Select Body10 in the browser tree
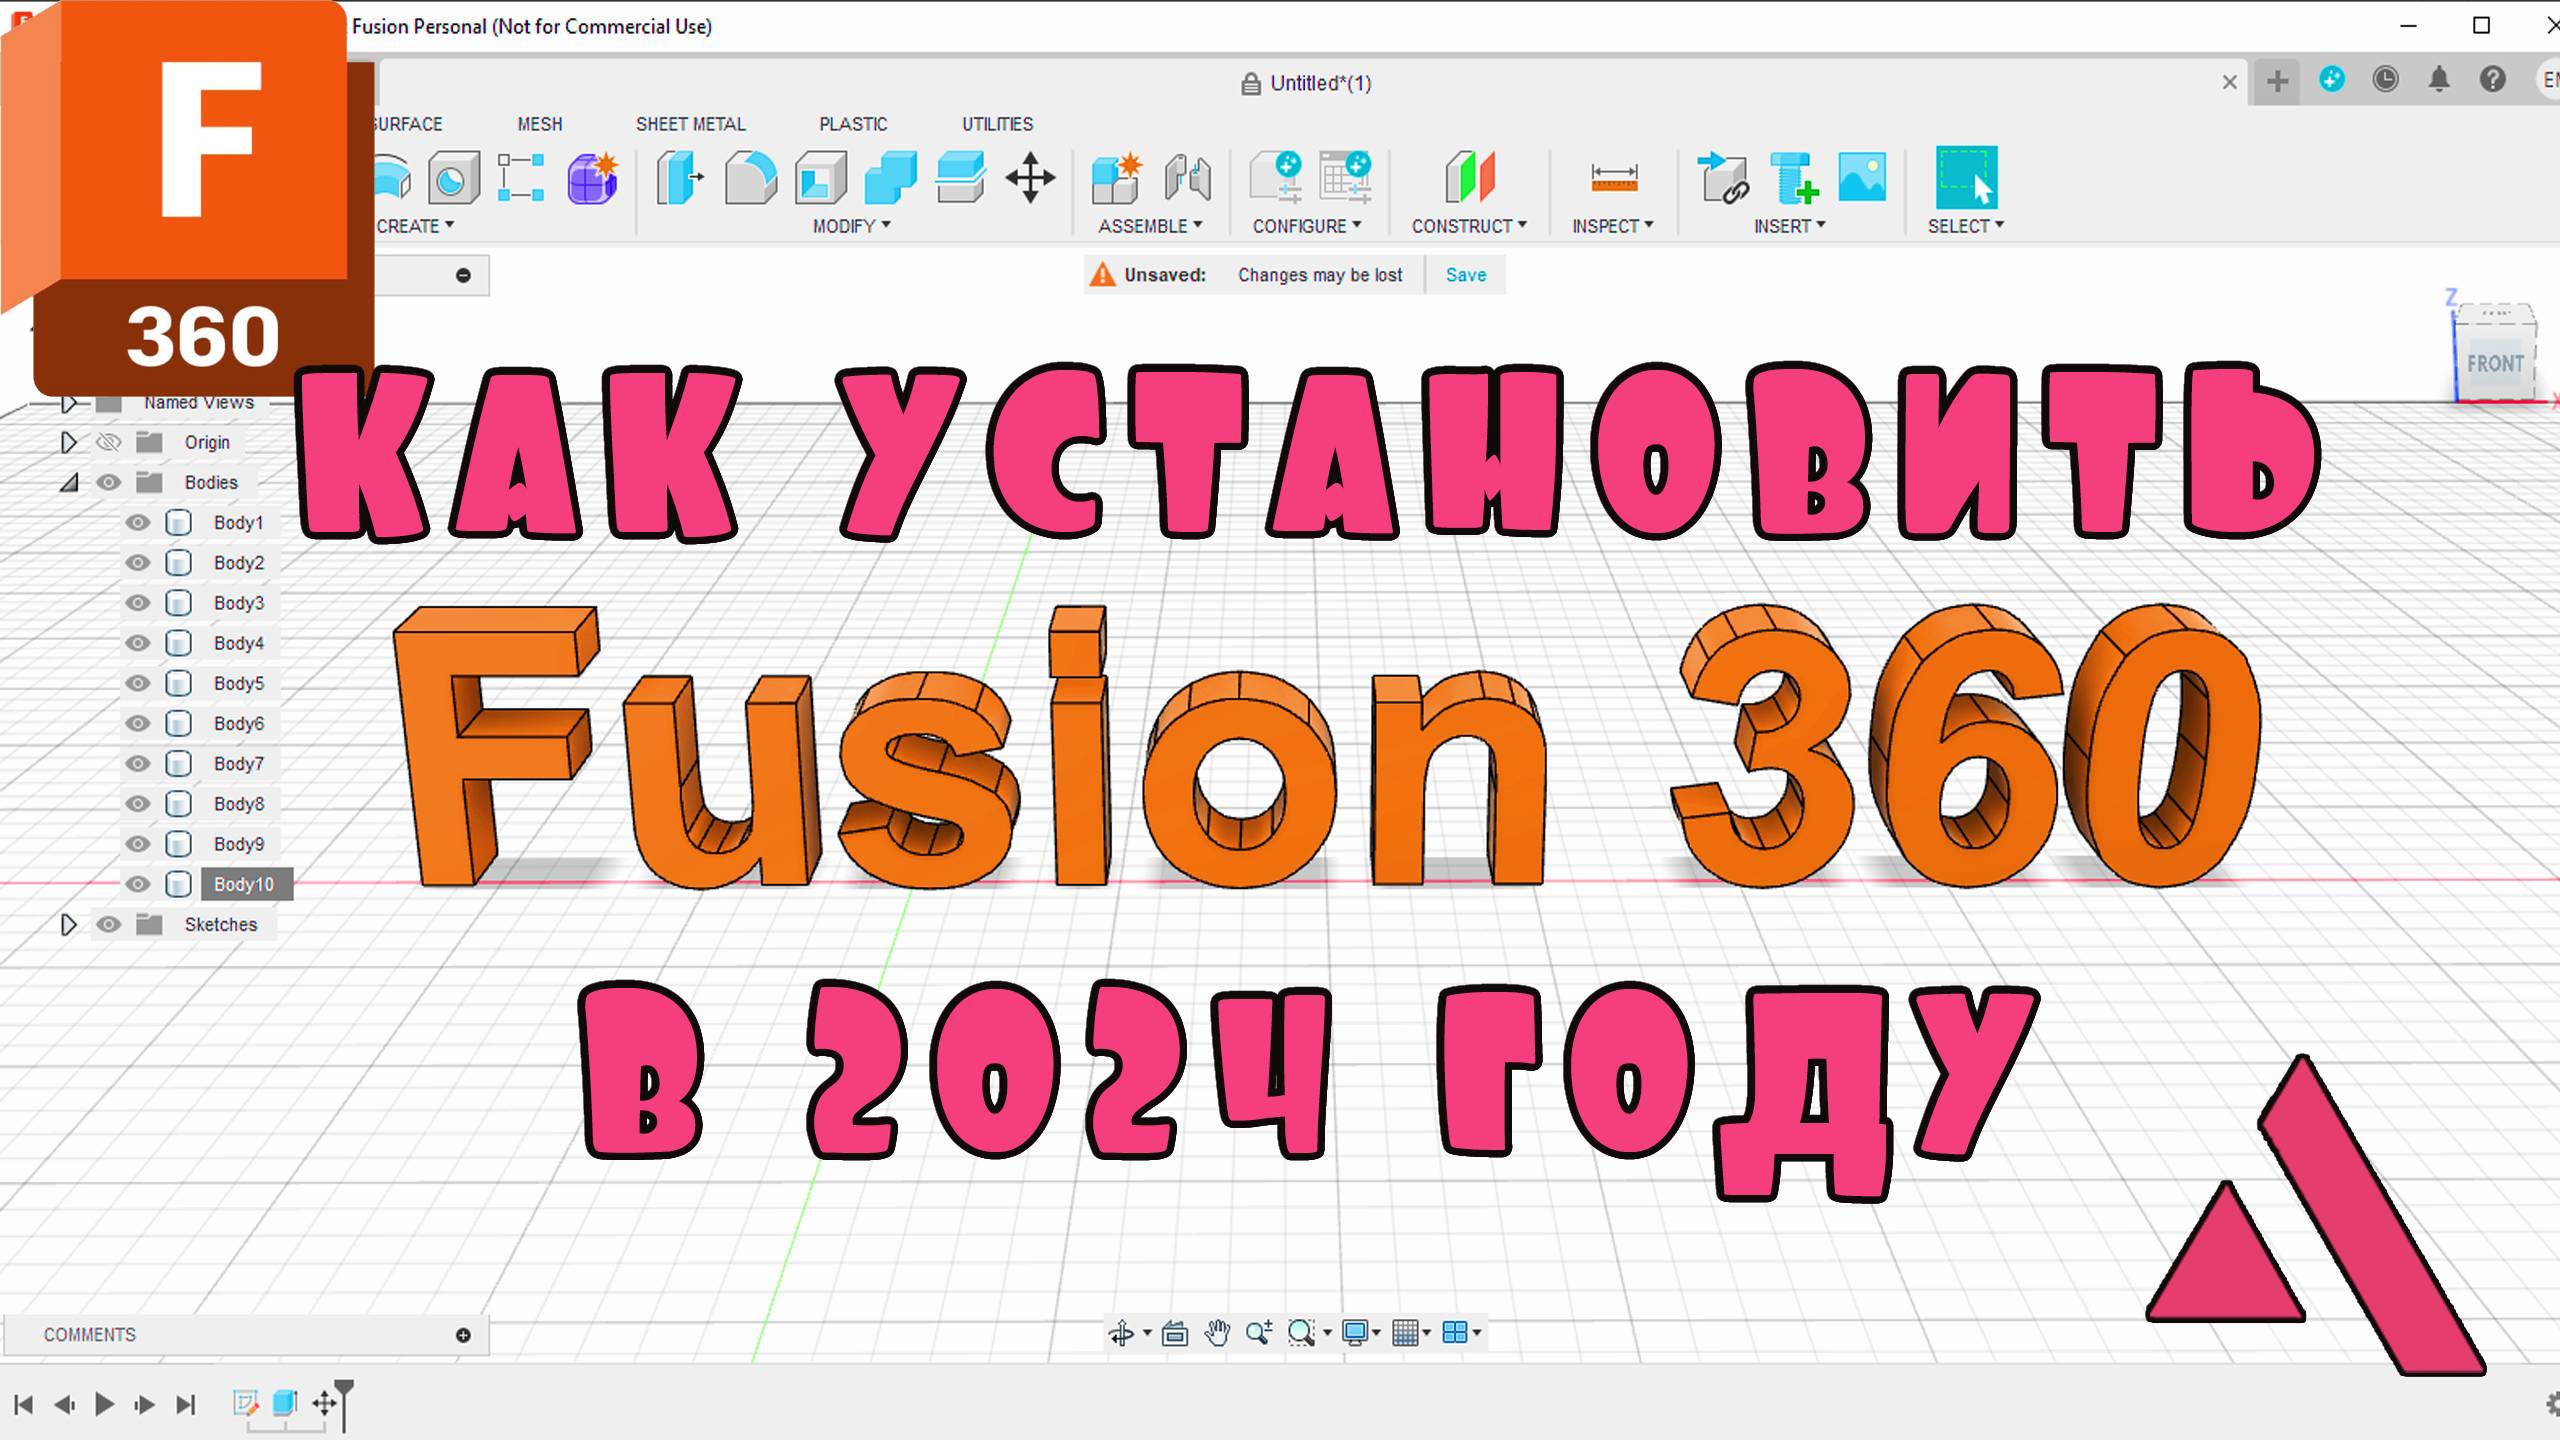2560x1440 pixels. tap(243, 884)
